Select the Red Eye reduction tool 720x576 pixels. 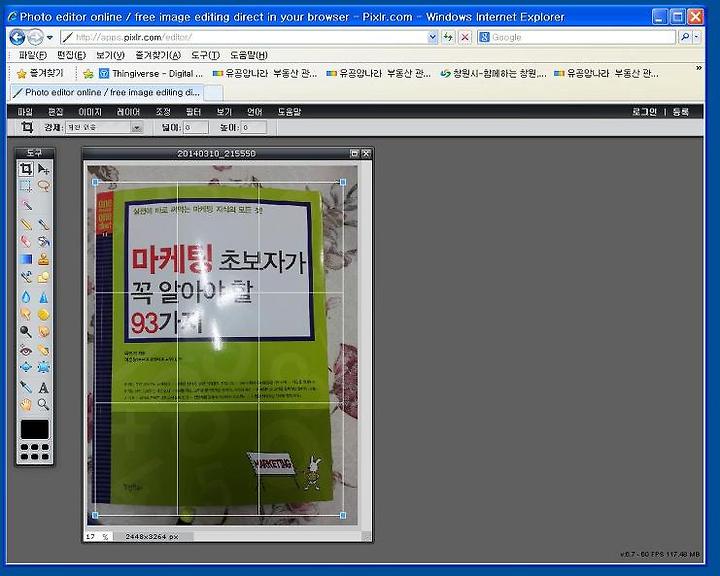pos(26,350)
